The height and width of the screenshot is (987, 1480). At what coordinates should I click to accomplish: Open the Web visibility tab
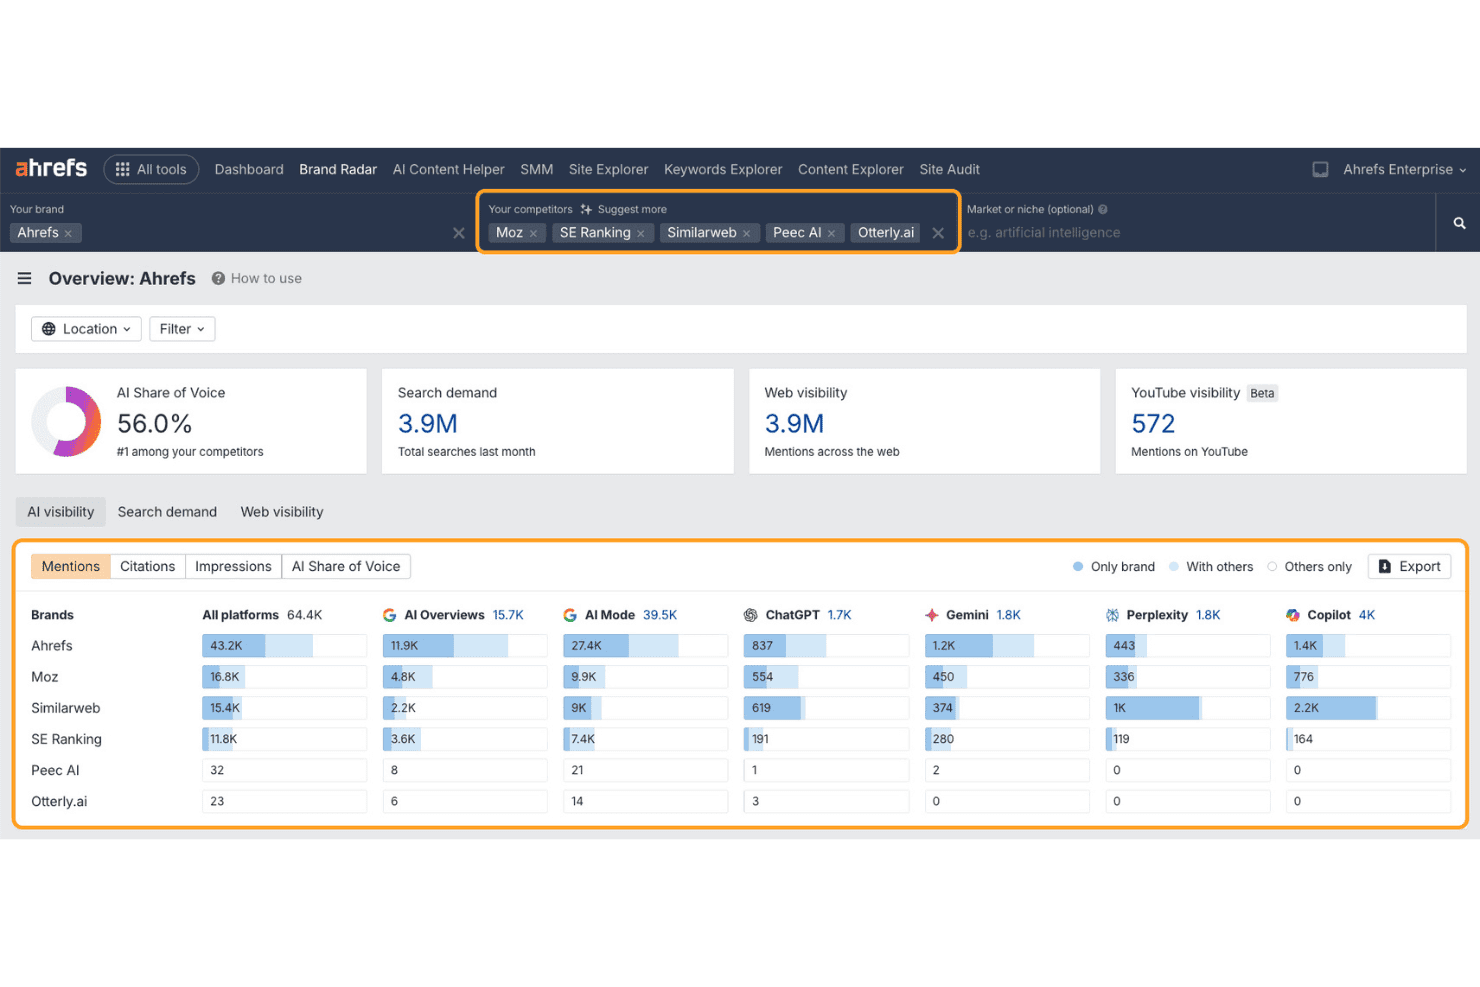coord(282,512)
